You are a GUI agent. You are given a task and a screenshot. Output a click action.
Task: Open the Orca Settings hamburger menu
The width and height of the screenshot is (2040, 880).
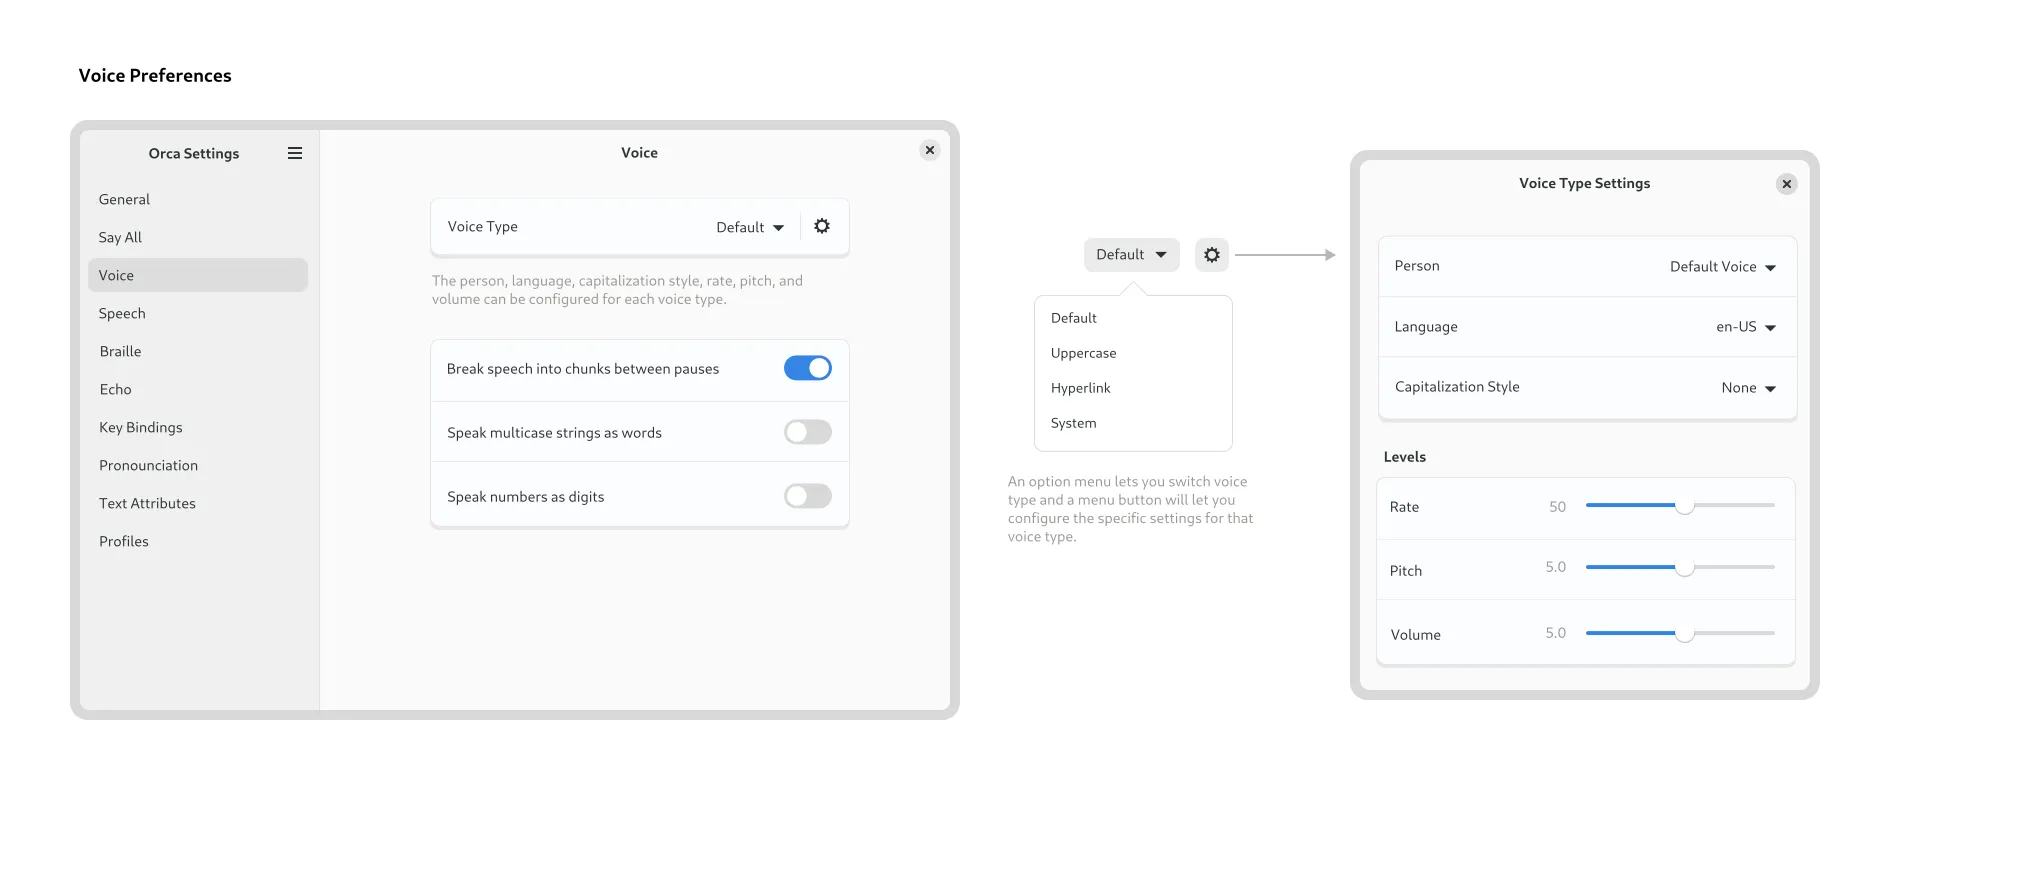pyautogui.click(x=295, y=153)
